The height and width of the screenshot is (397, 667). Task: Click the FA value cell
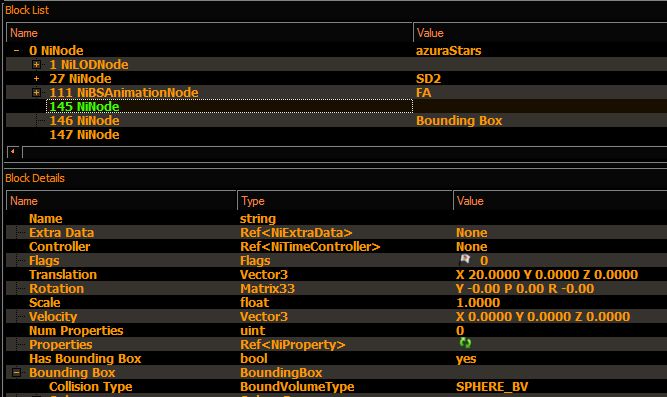[x=423, y=93]
